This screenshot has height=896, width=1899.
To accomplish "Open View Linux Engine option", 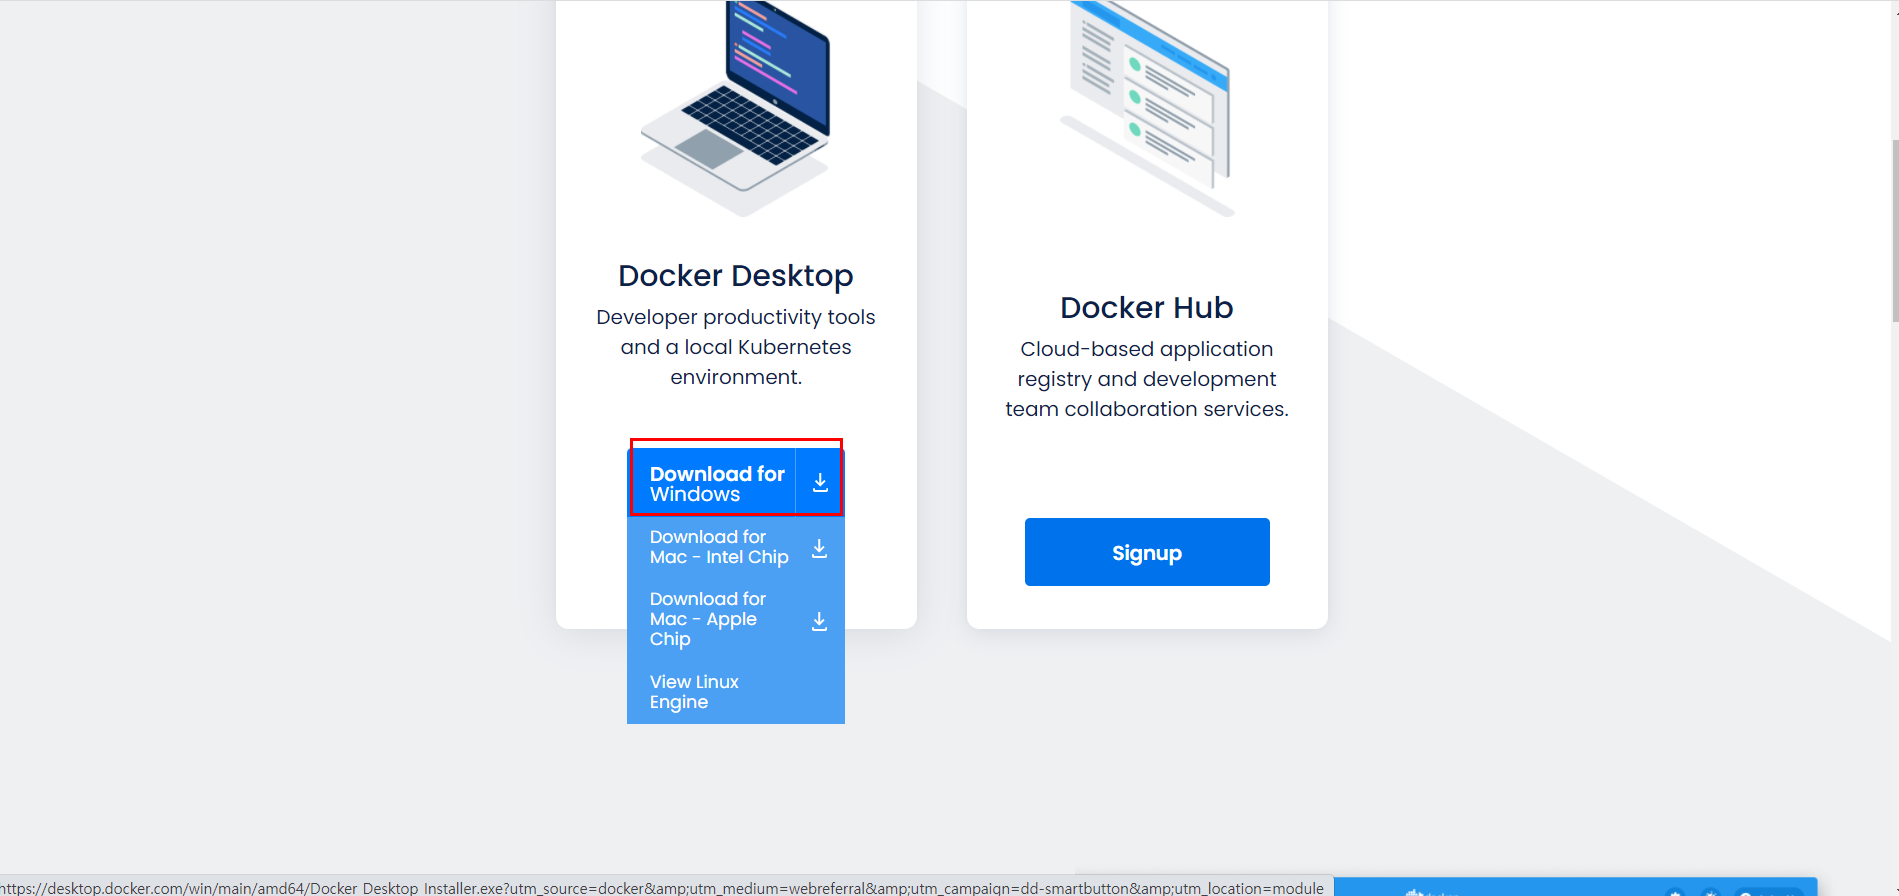I will (x=694, y=692).
